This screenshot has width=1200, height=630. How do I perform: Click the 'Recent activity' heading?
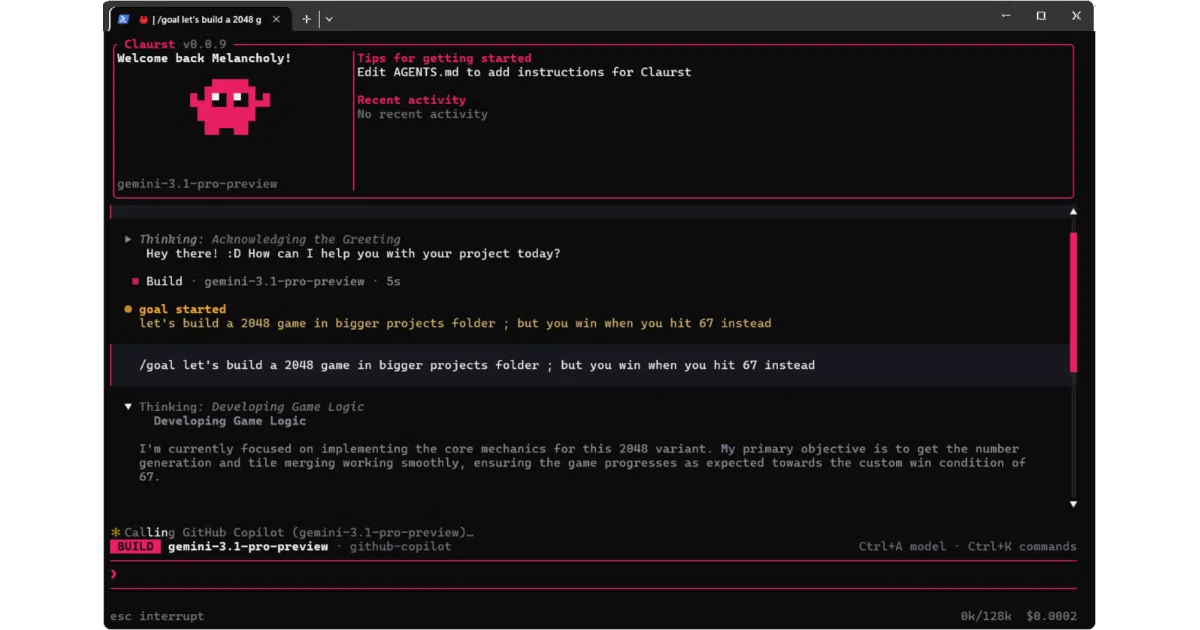tap(411, 100)
